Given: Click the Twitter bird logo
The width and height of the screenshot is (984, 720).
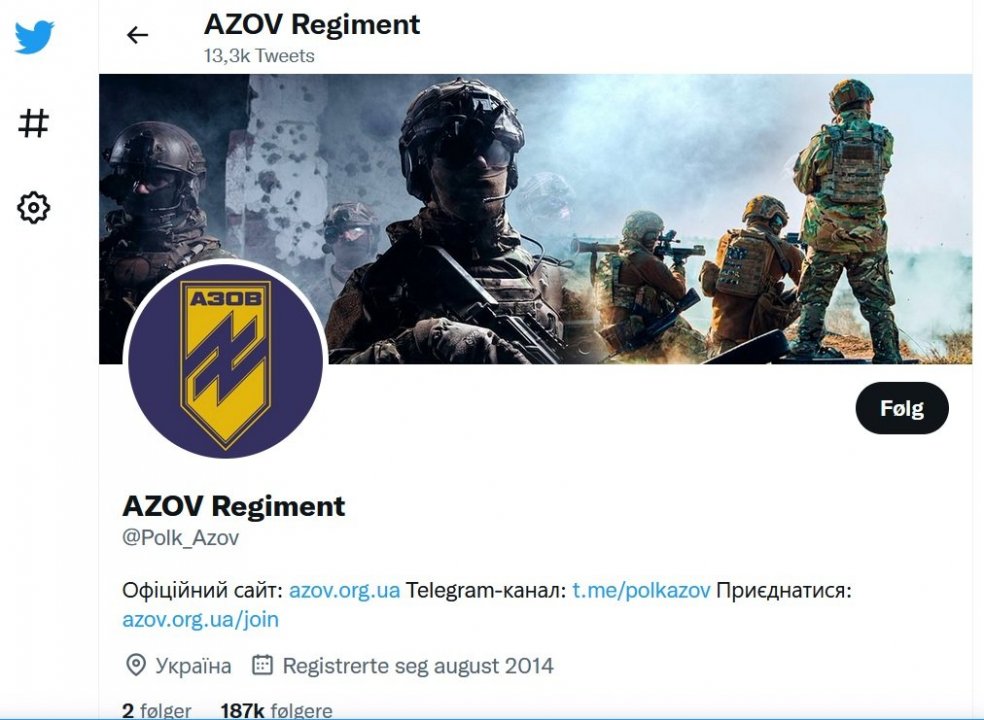Looking at the screenshot, I should (x=34, y=37).
